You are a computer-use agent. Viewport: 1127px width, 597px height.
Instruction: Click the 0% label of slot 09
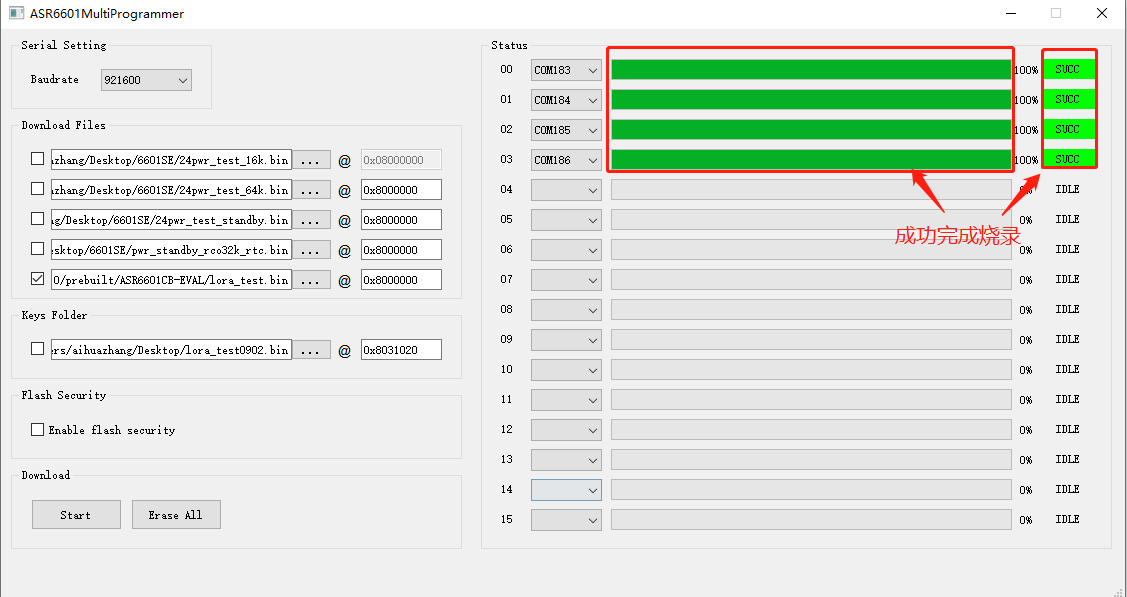click(1026, 340)
